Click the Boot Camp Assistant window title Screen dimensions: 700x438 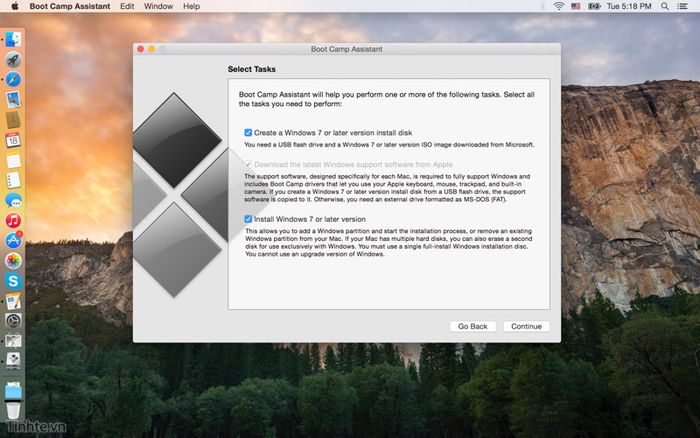click(x=347, y=49)
